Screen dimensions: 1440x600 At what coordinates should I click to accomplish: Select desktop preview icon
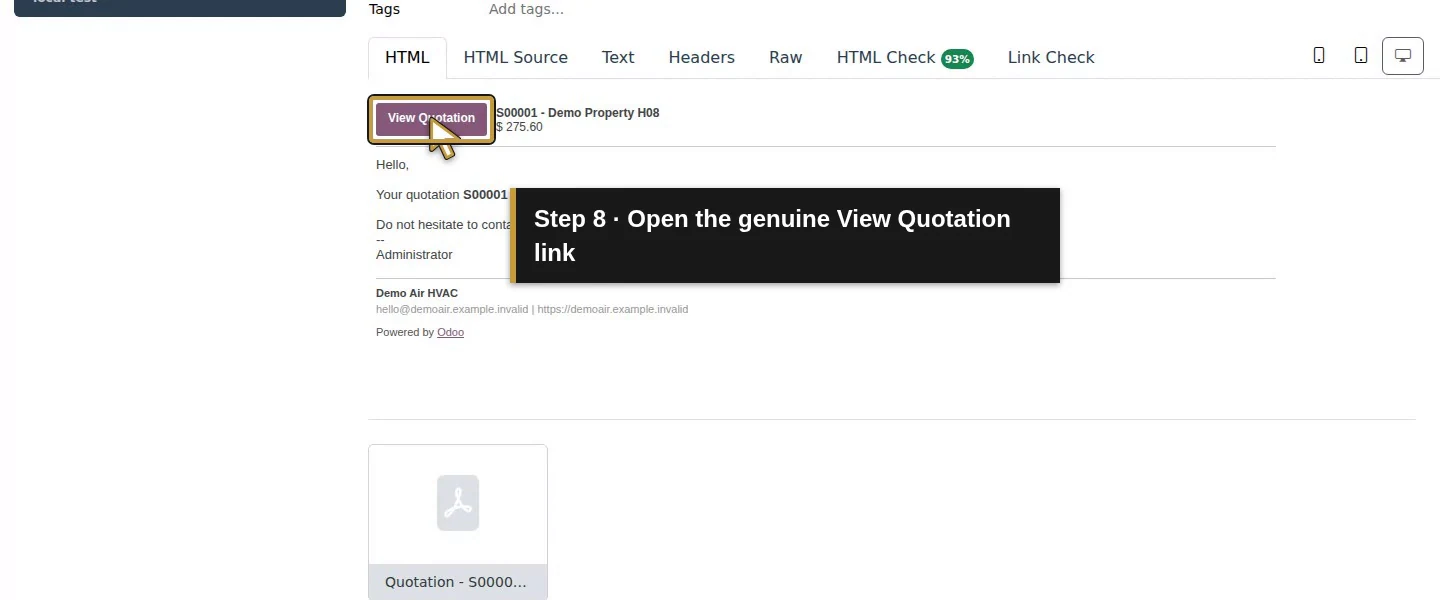pyautogui.click(x=1403, y=56)
